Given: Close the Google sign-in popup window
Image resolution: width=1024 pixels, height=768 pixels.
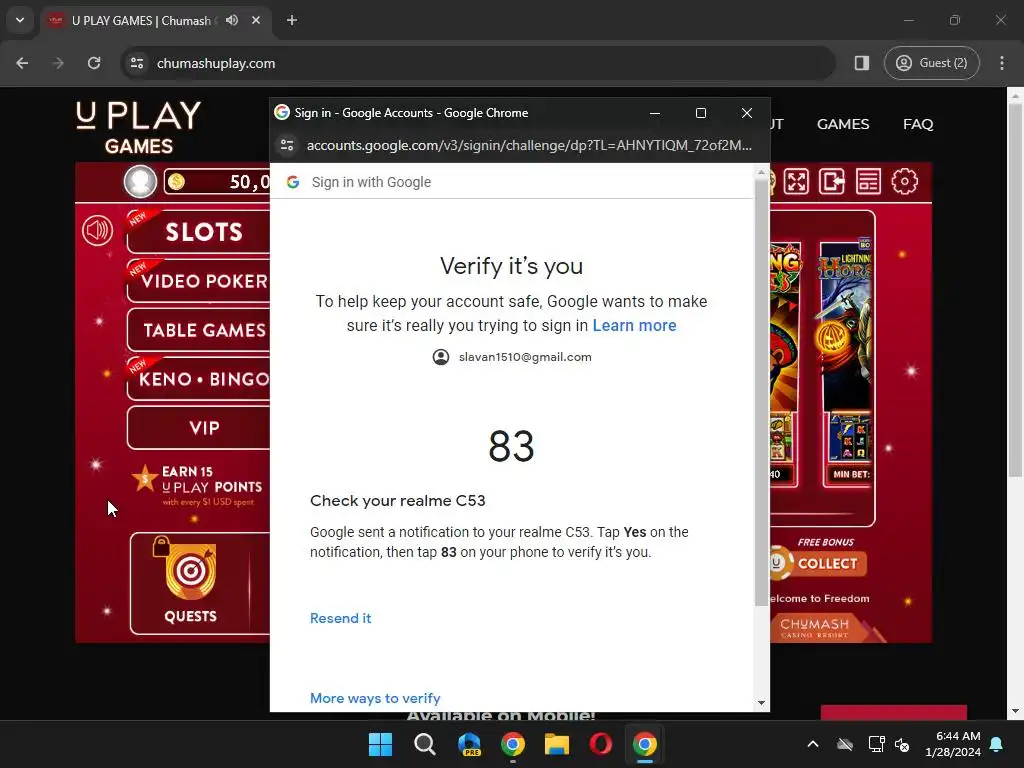Looking at the screenshot, I should click(x=747, y=113).
